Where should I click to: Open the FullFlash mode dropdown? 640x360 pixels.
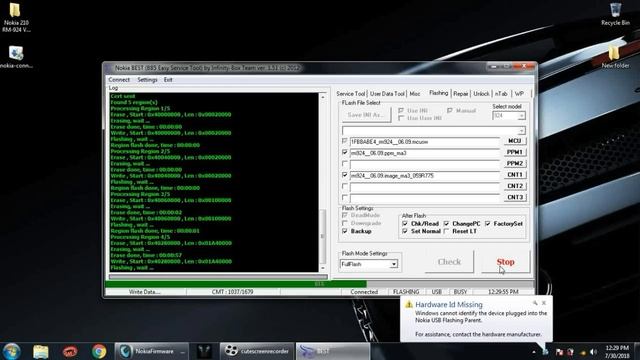click(x=394, y=264)
